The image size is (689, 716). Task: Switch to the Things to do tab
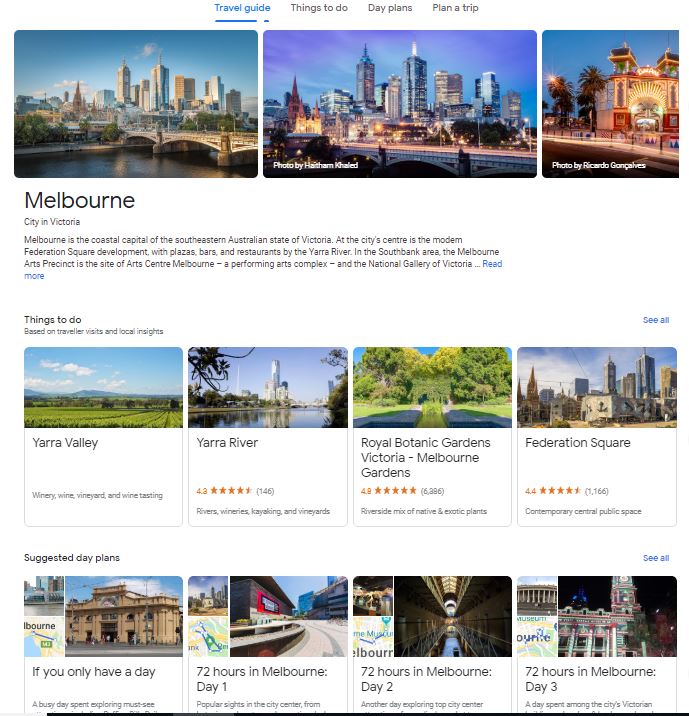click(x=319, y=8)
